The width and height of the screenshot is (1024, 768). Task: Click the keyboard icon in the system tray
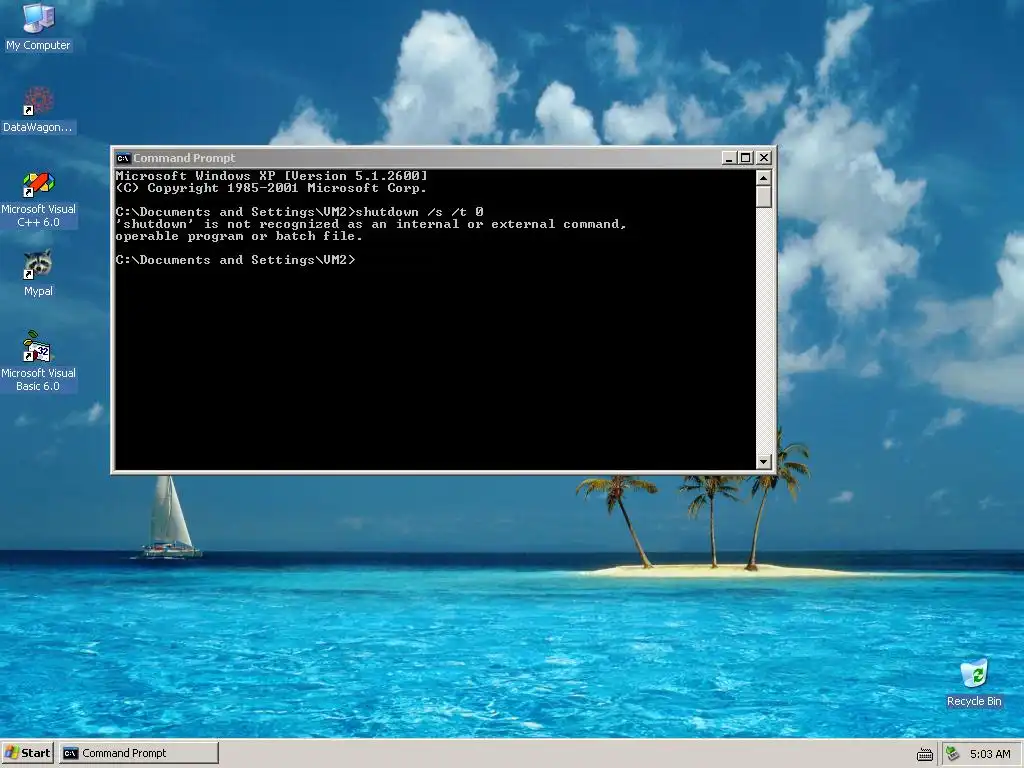tap(925, 754)
